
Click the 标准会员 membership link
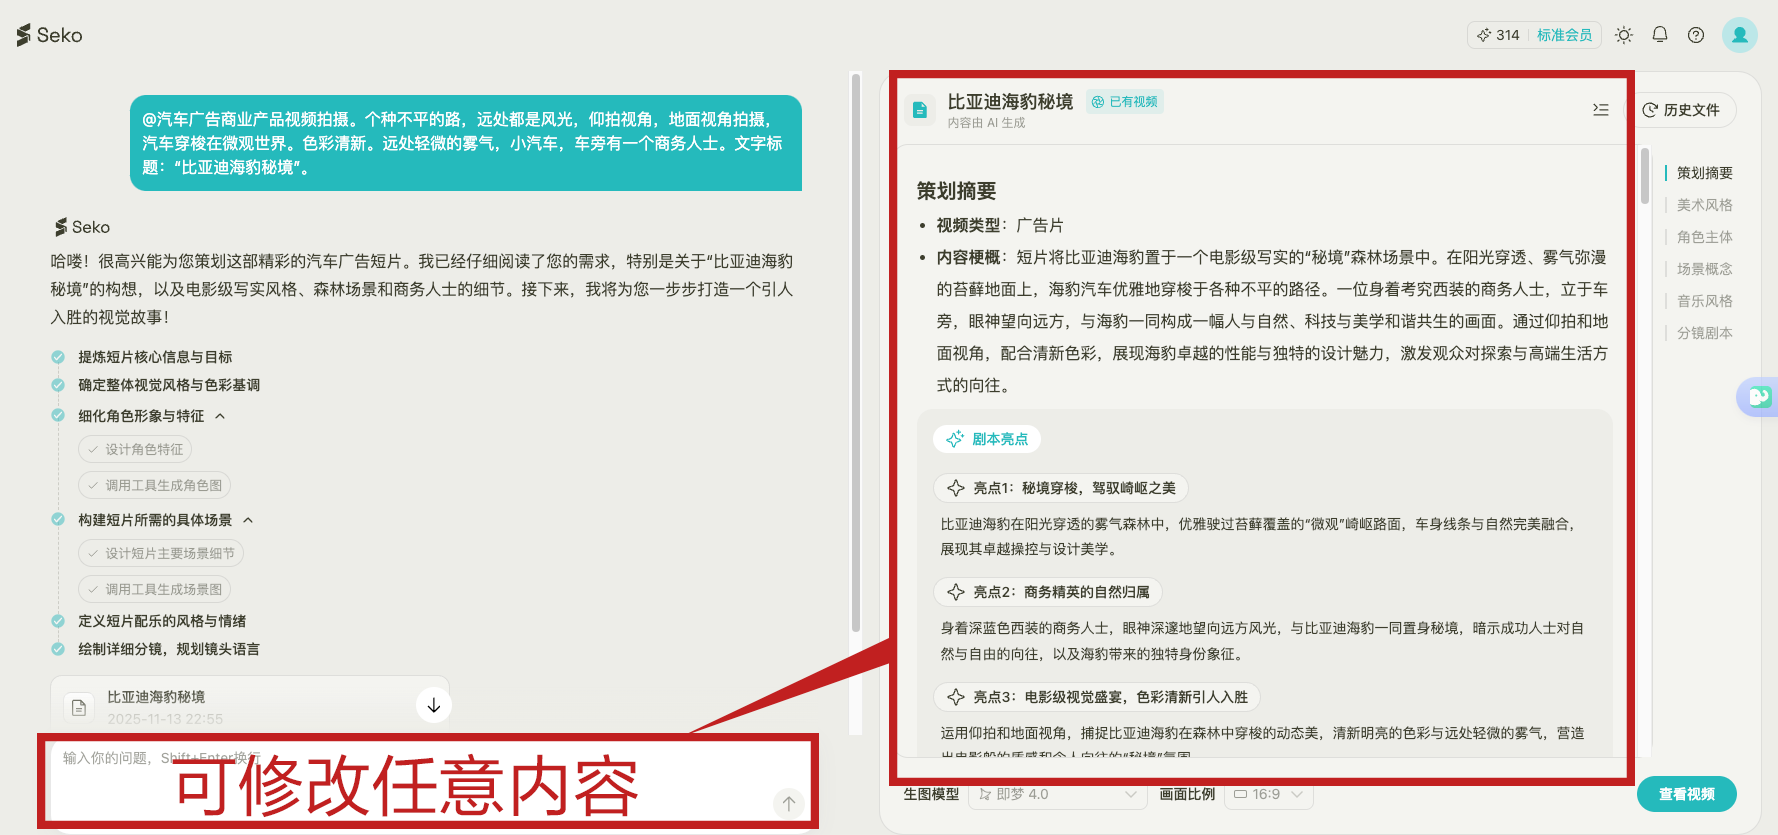point(1564,35)
